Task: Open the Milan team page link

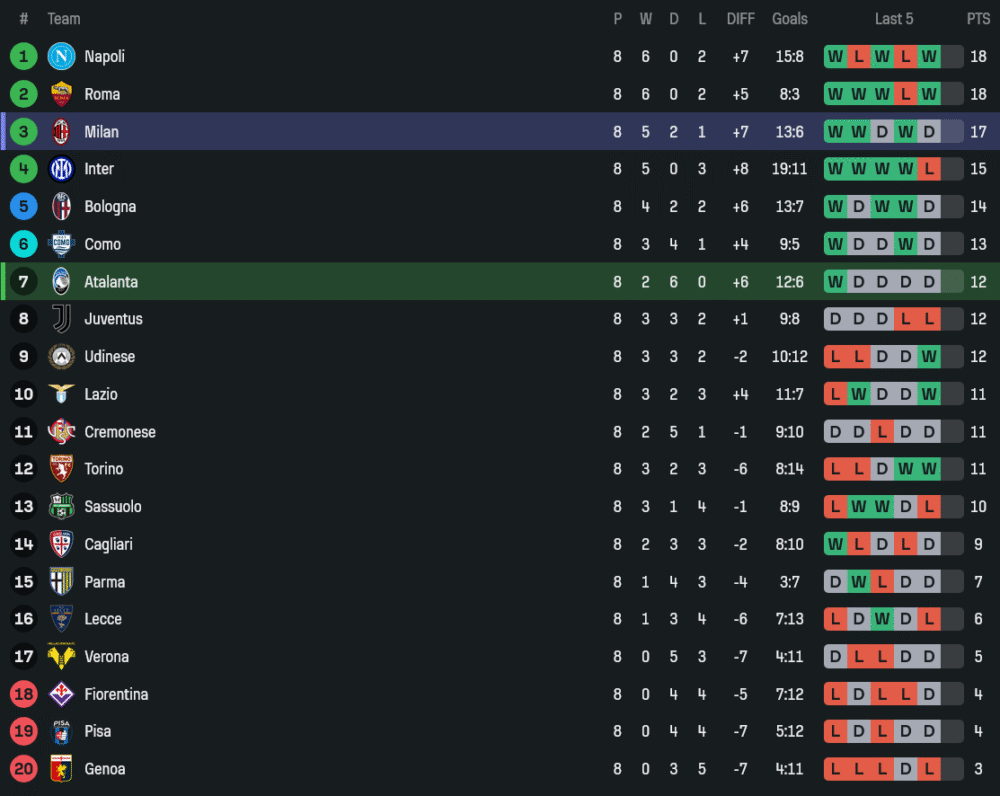Action: 101,132
